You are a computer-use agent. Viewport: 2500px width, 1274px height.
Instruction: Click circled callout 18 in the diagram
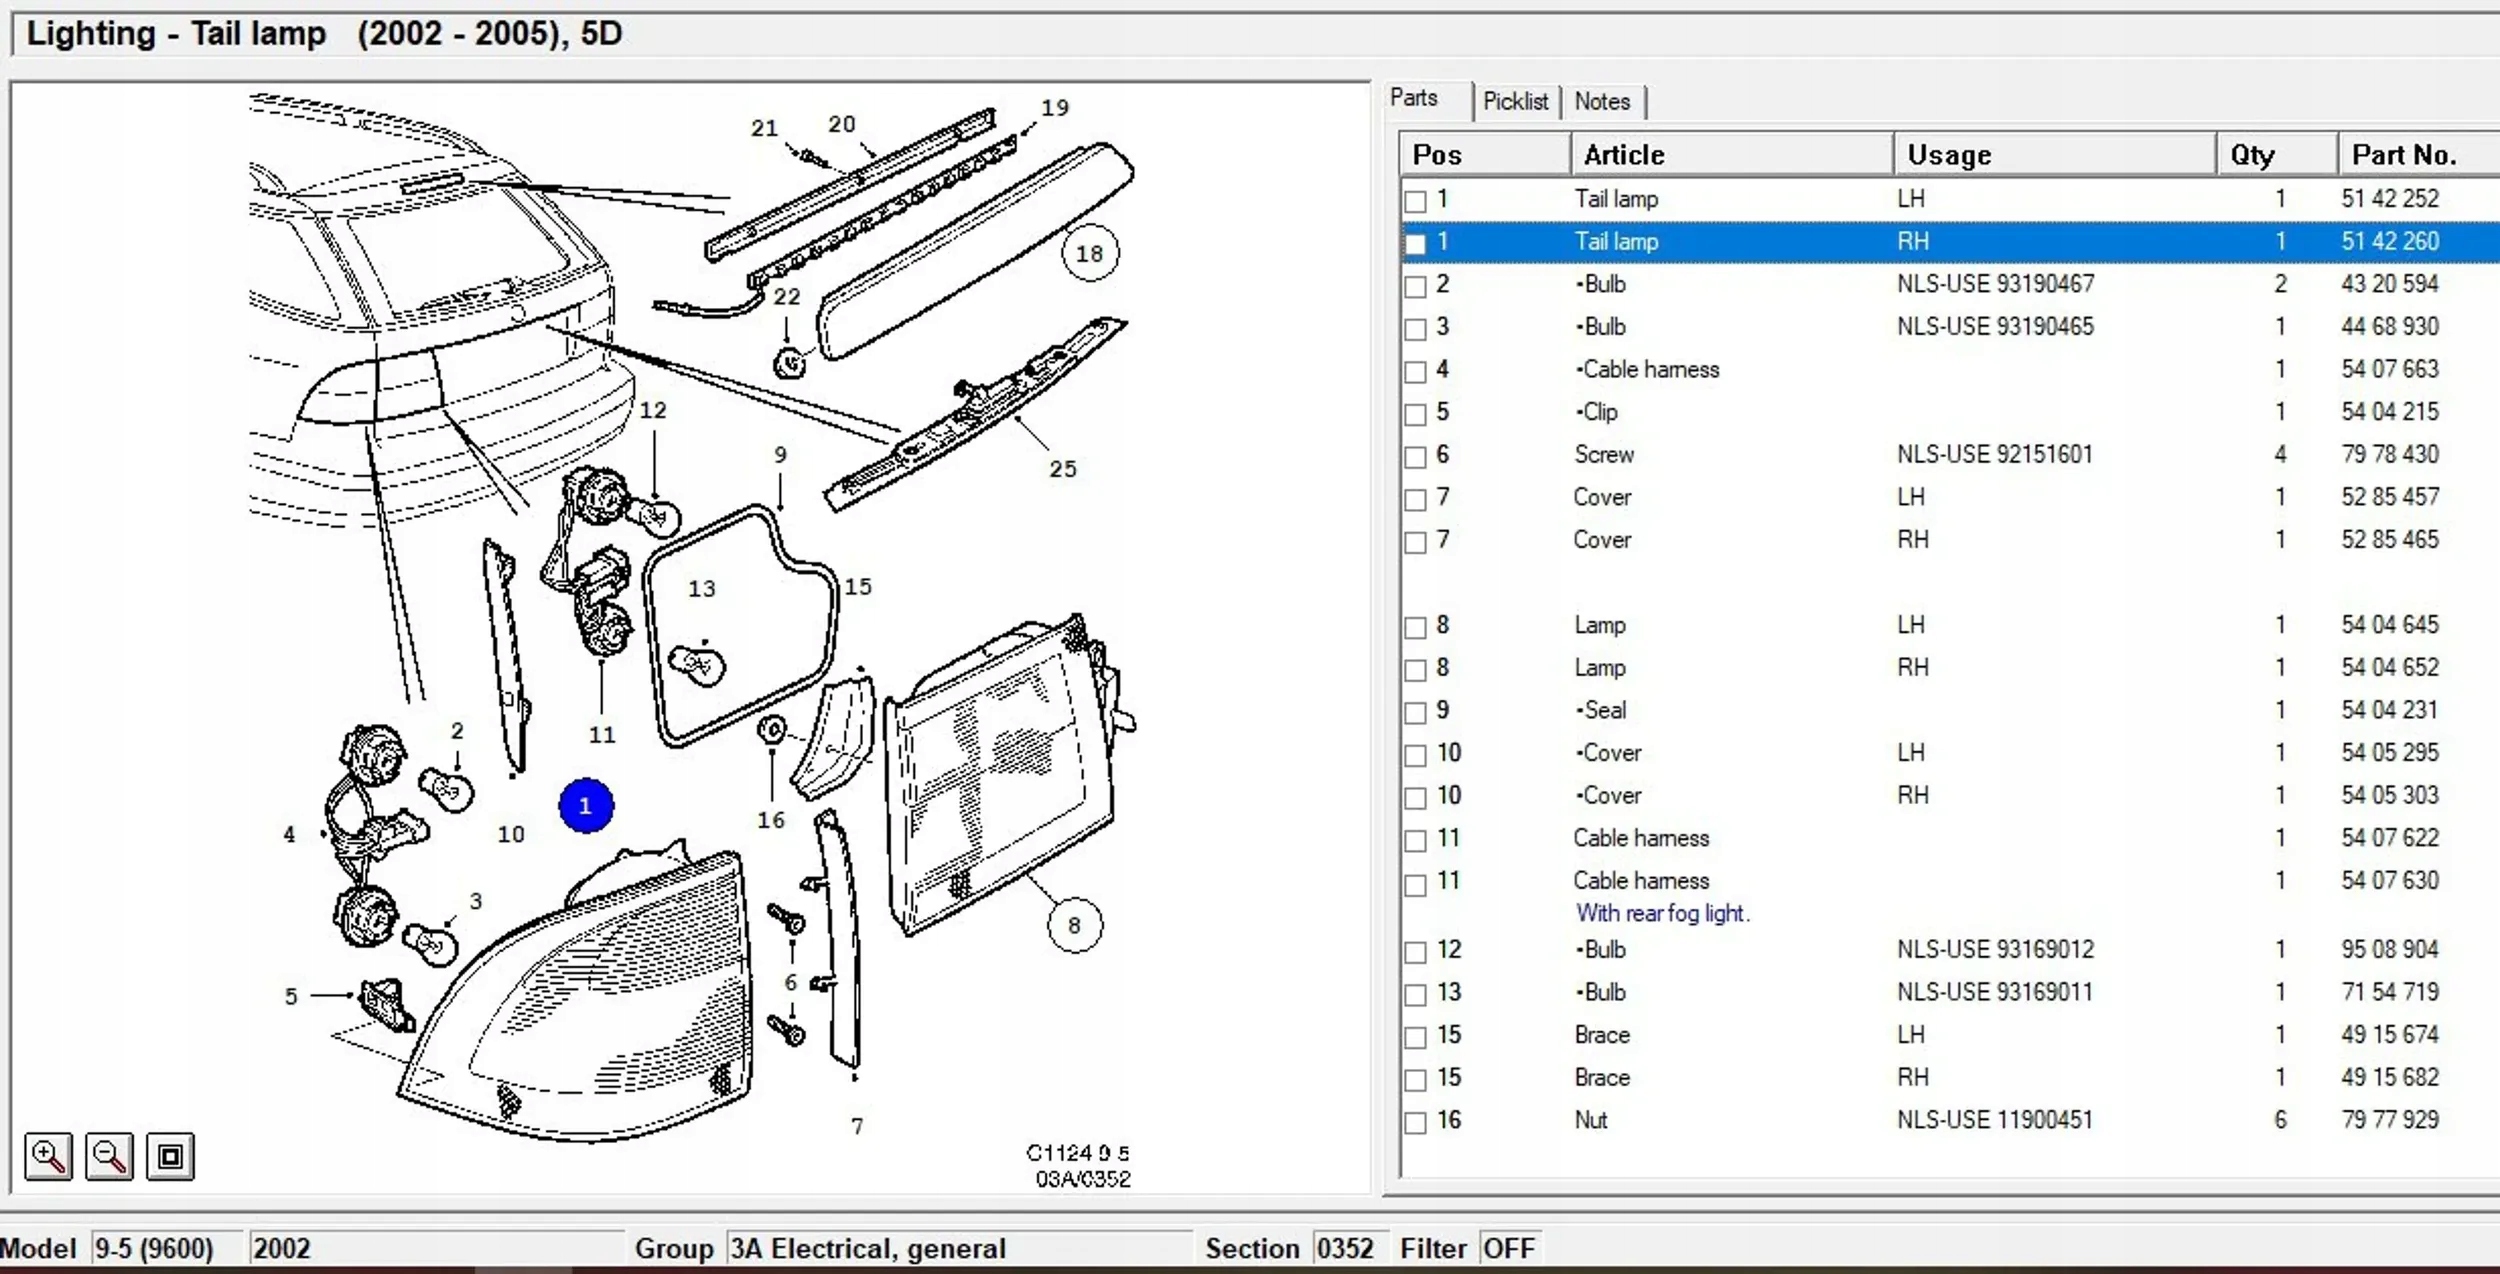coord(1090,253)
